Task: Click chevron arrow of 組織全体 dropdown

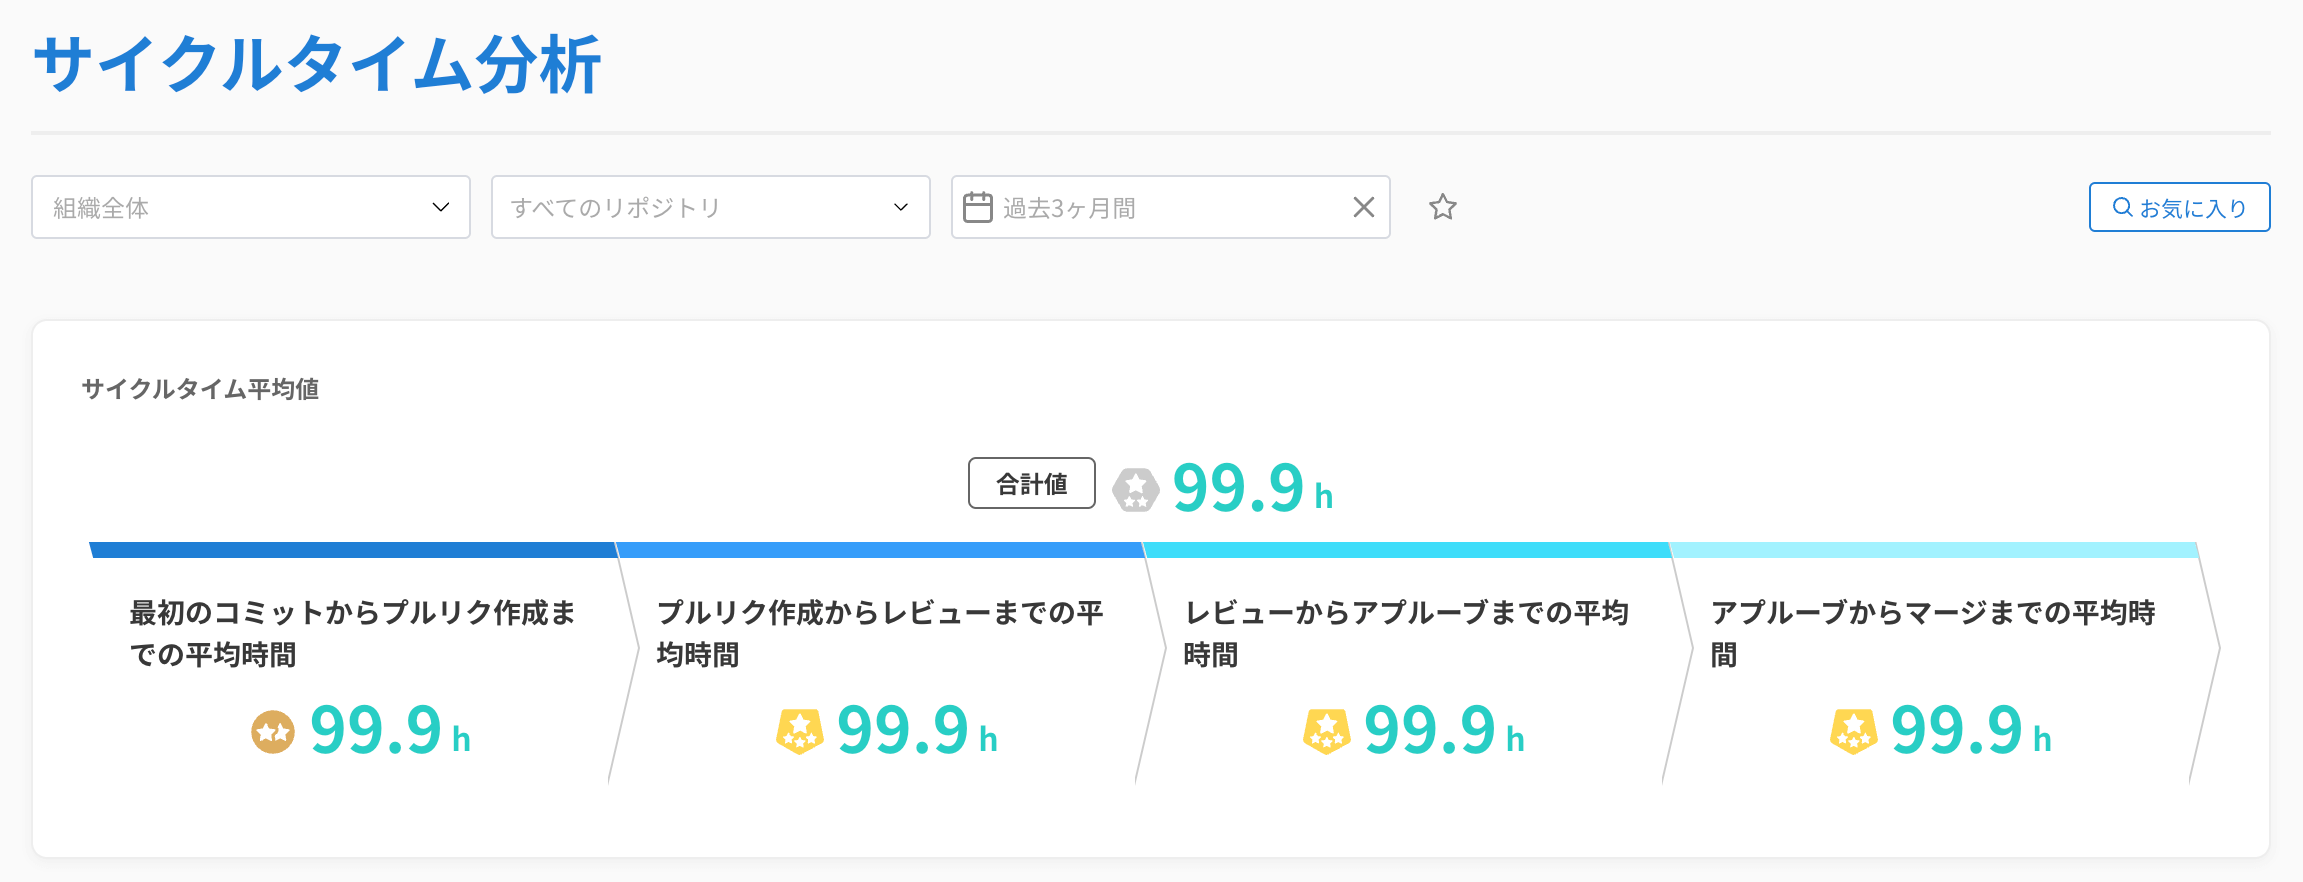Action: (x=441, y=207)
